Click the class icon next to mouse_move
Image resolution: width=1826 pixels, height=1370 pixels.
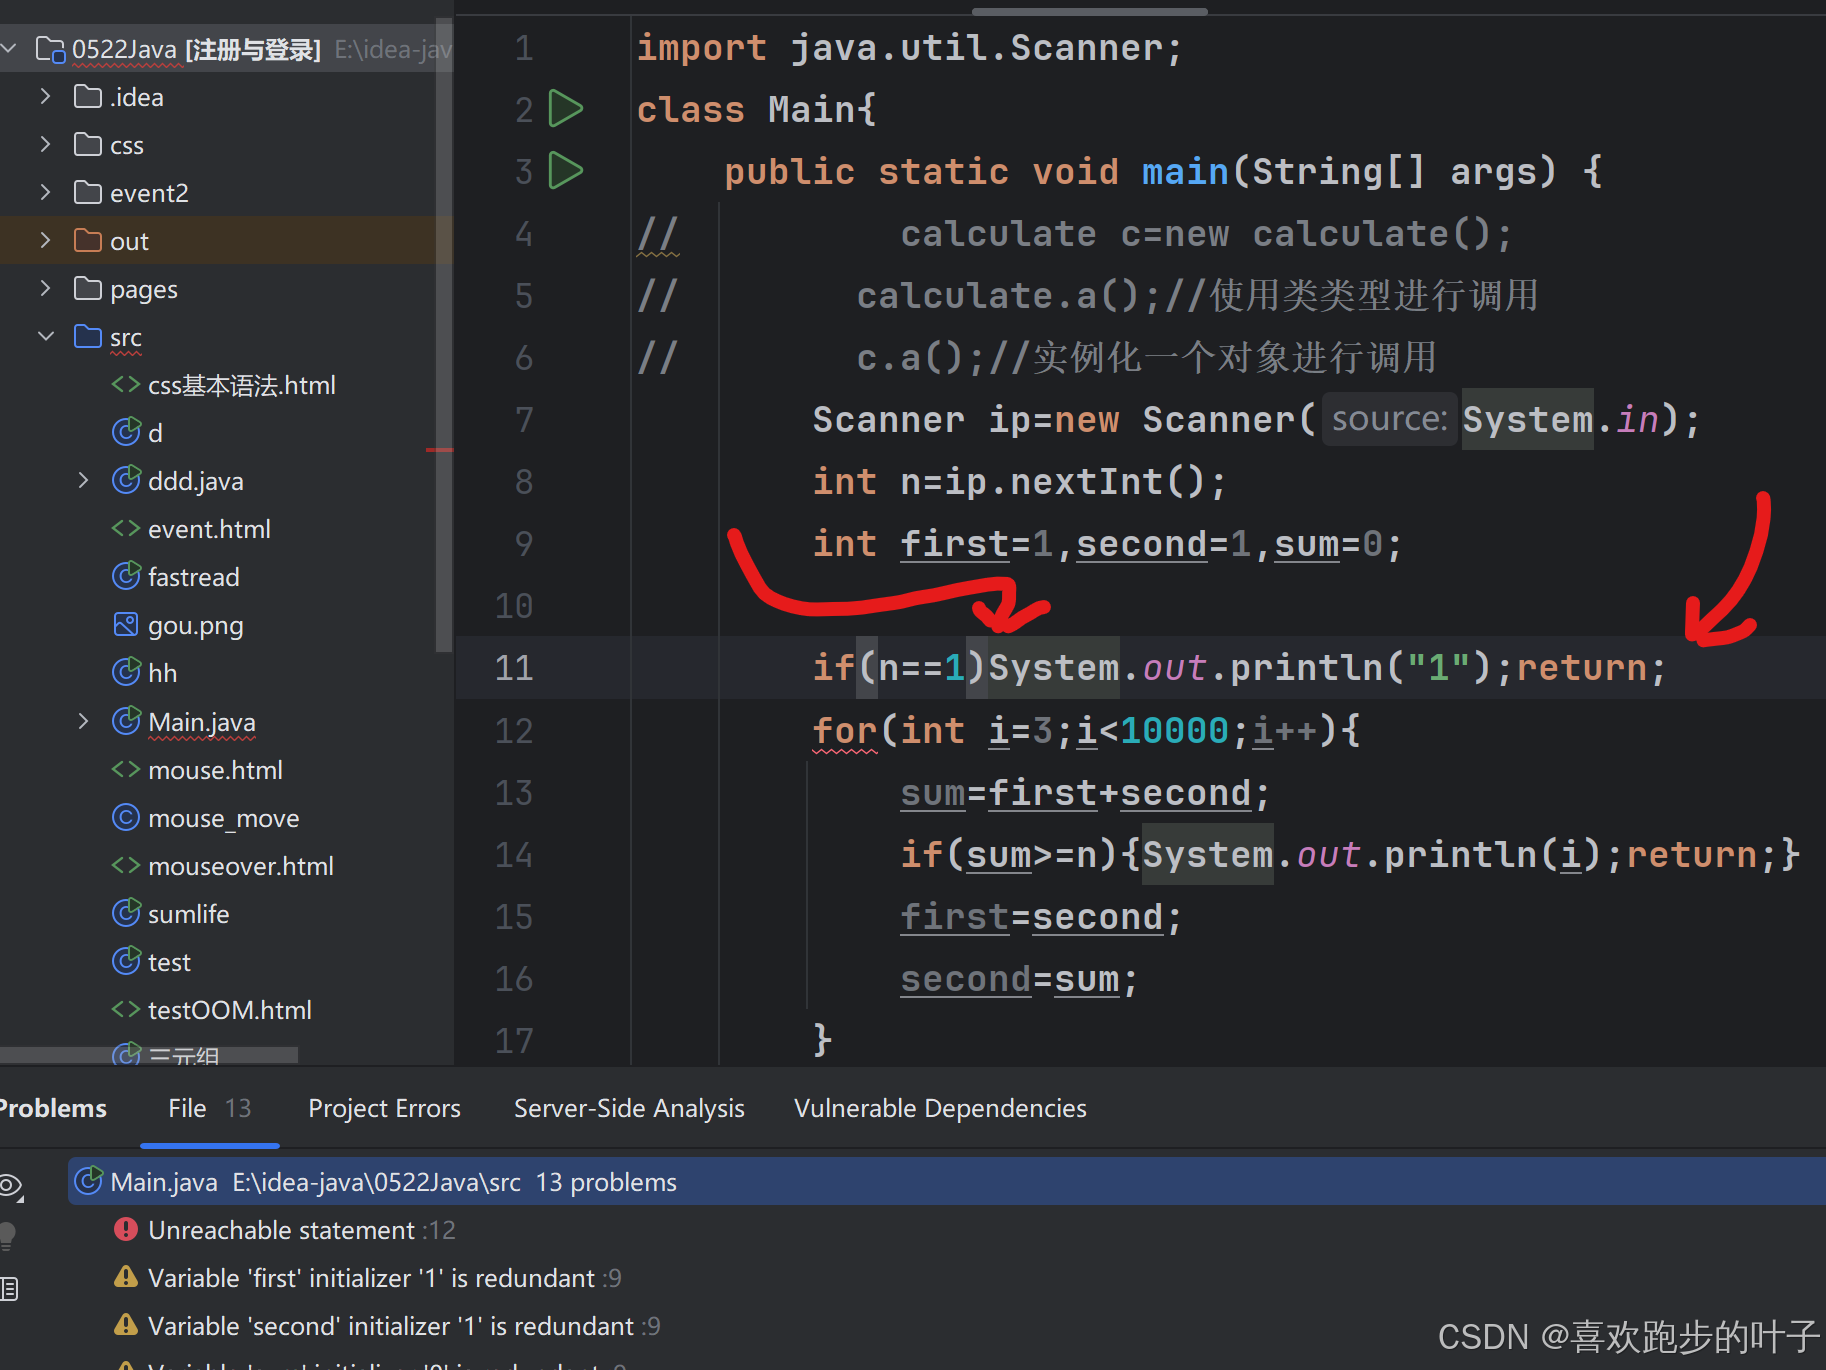pos(126,818)
